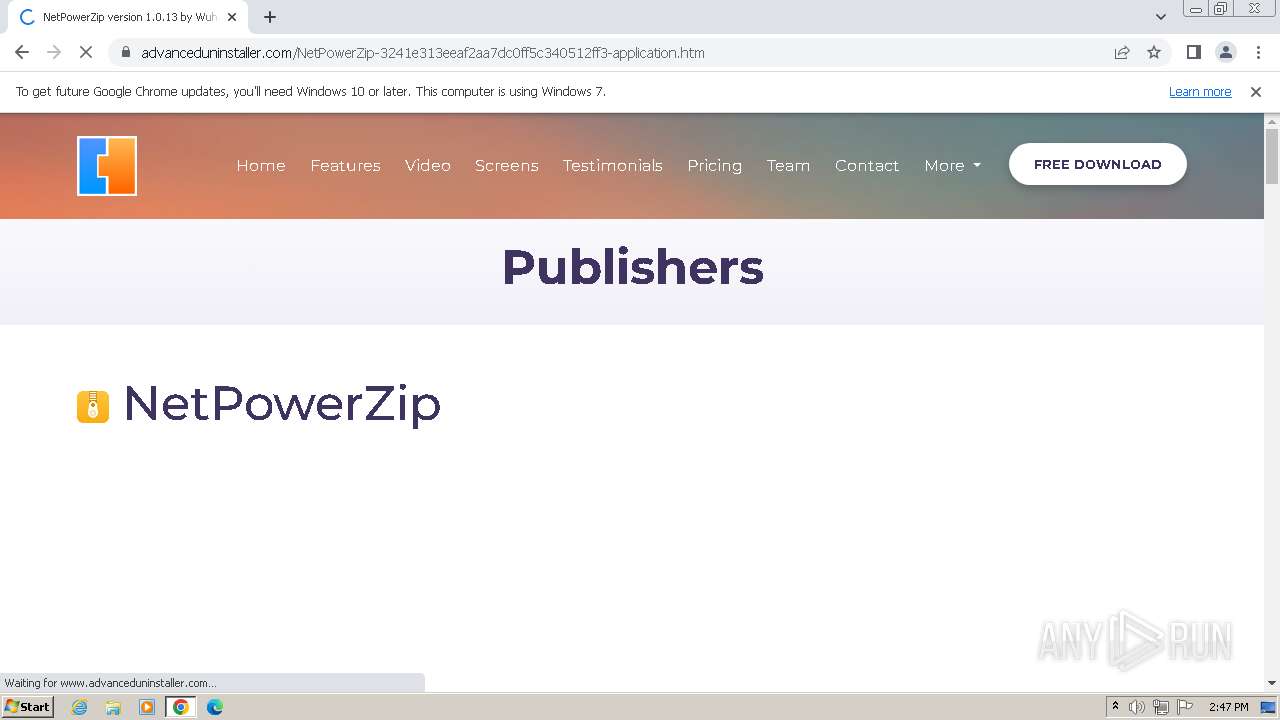Click the NetPowerZip heading text
The height and width of the screenshot is (720, 1280).
tap(282, 404)
